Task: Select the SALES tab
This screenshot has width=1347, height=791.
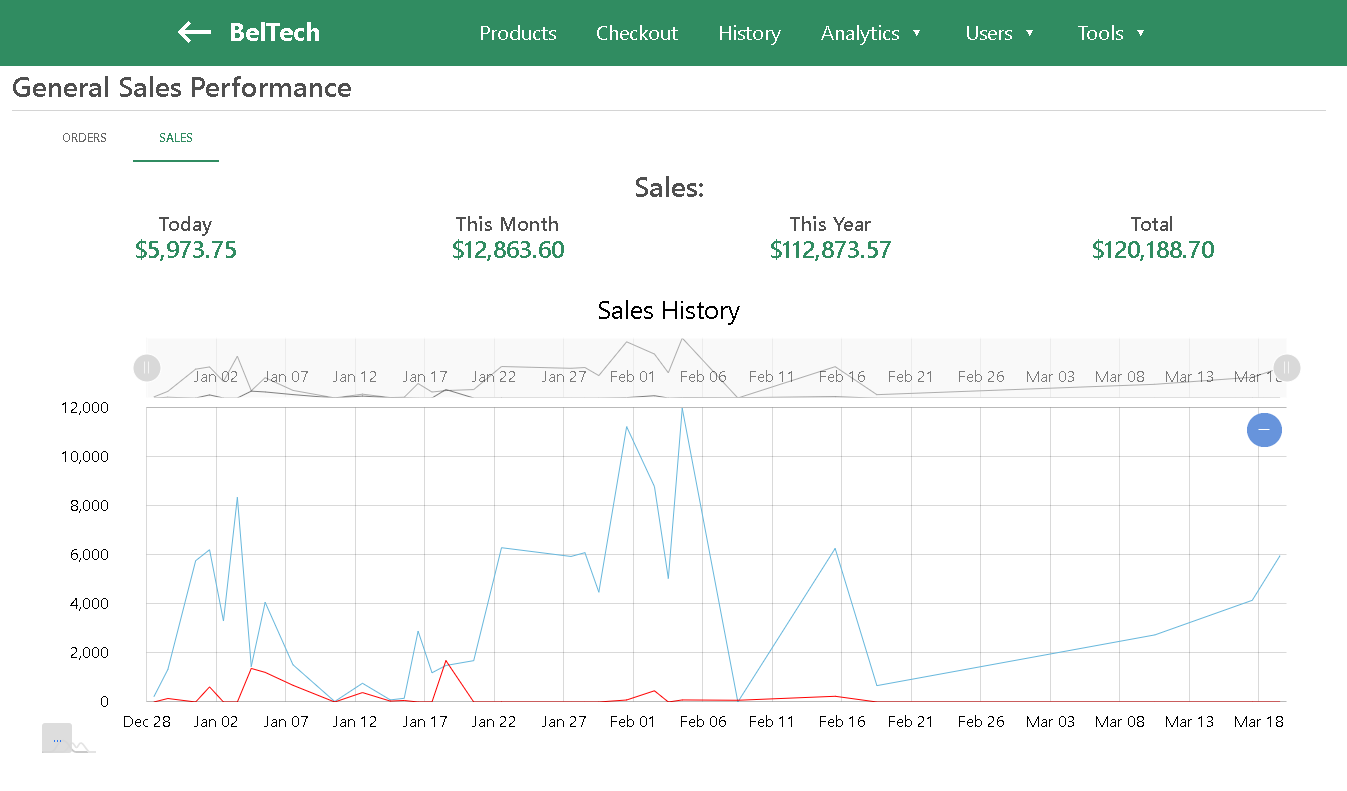Action: click(x=176, y=138)
